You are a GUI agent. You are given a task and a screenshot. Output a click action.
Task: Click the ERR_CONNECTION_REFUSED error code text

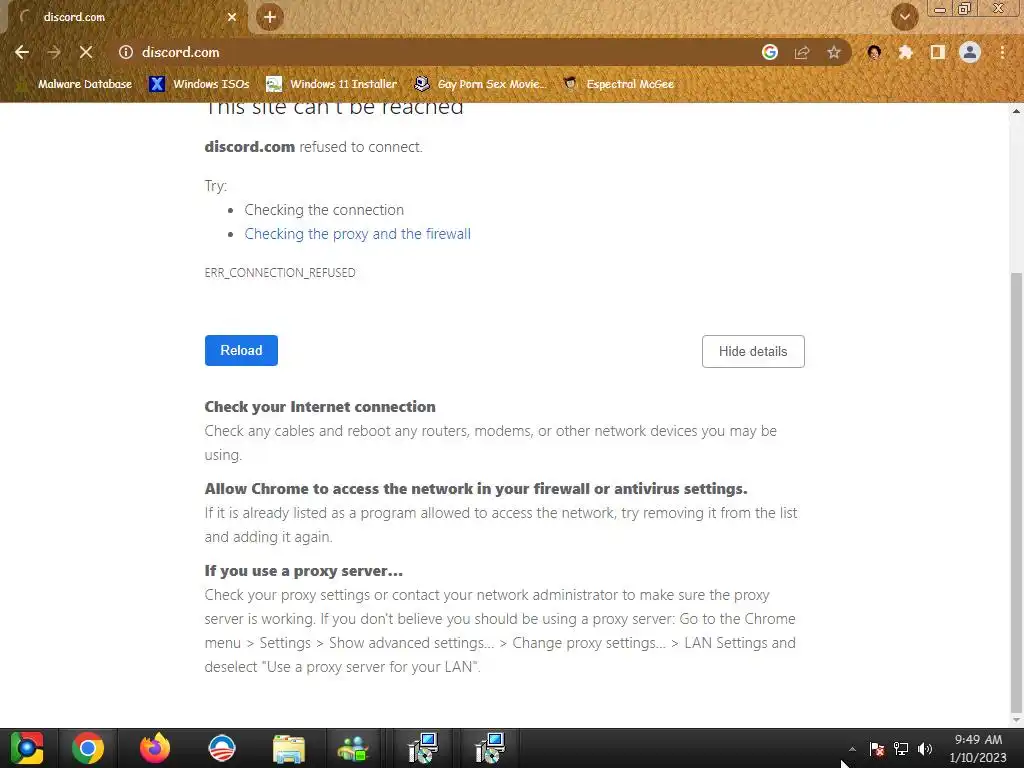(x=280, y=272)
